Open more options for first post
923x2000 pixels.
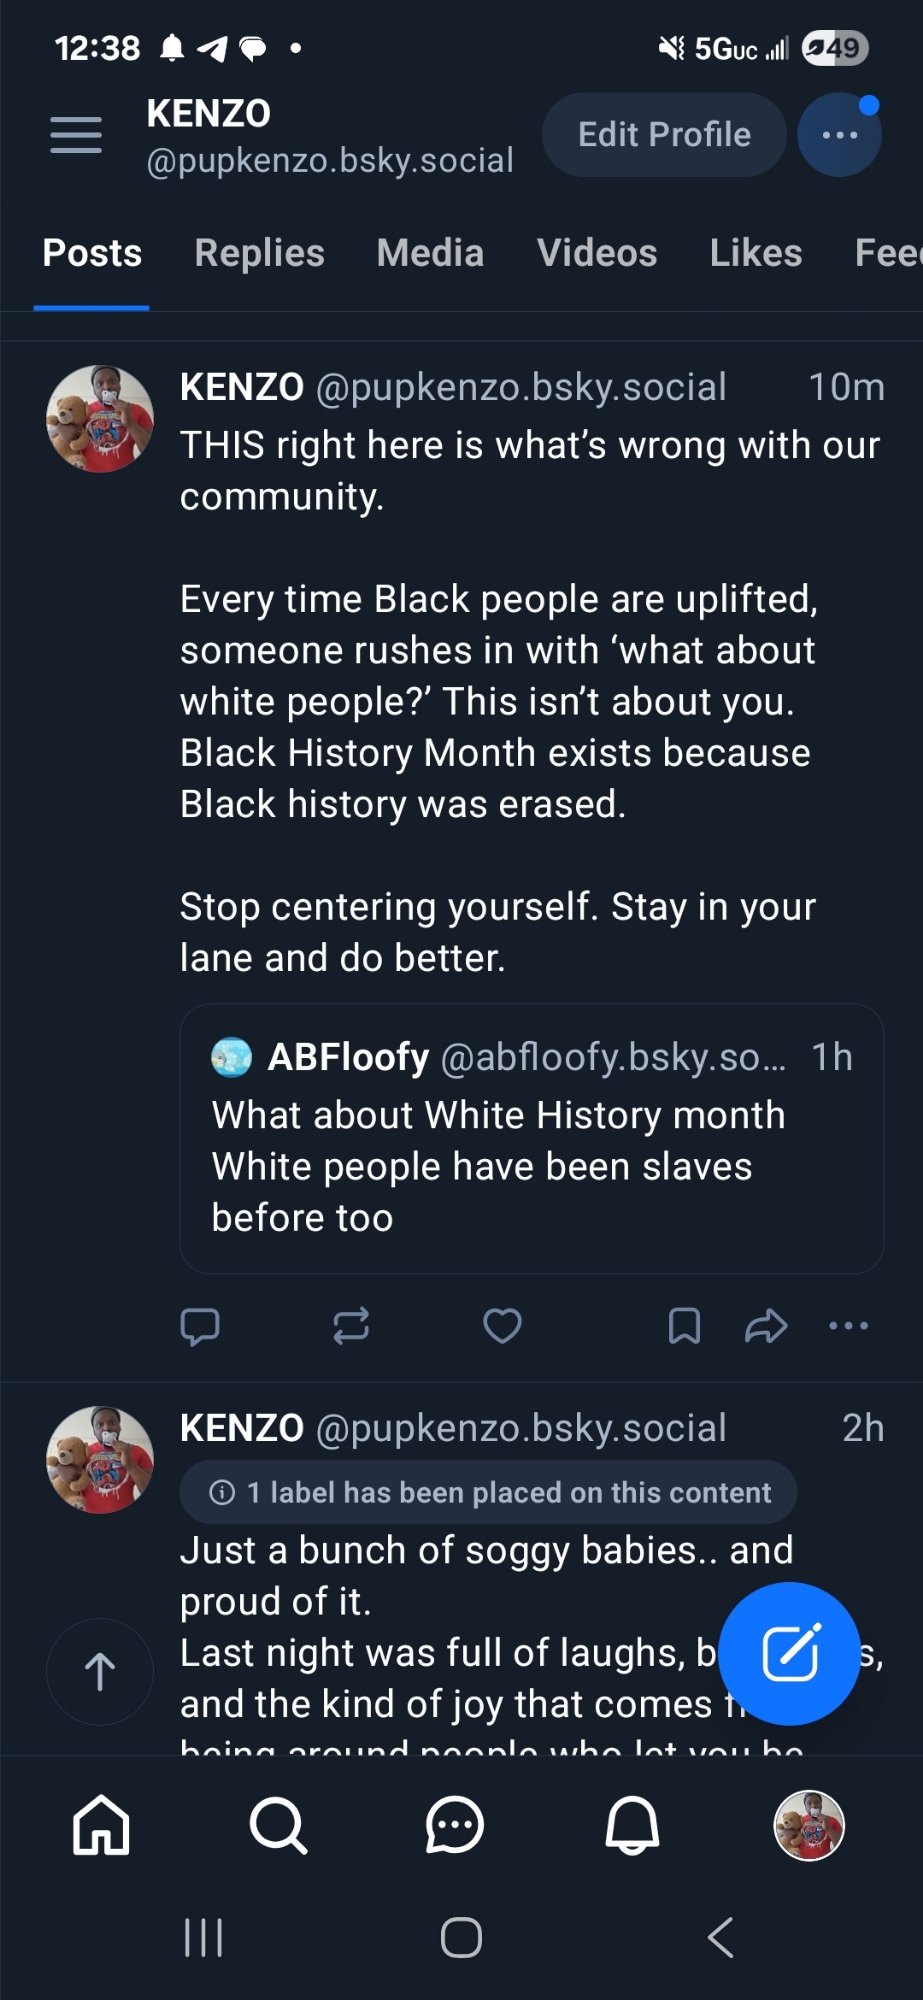click(x=848, y=1326)
